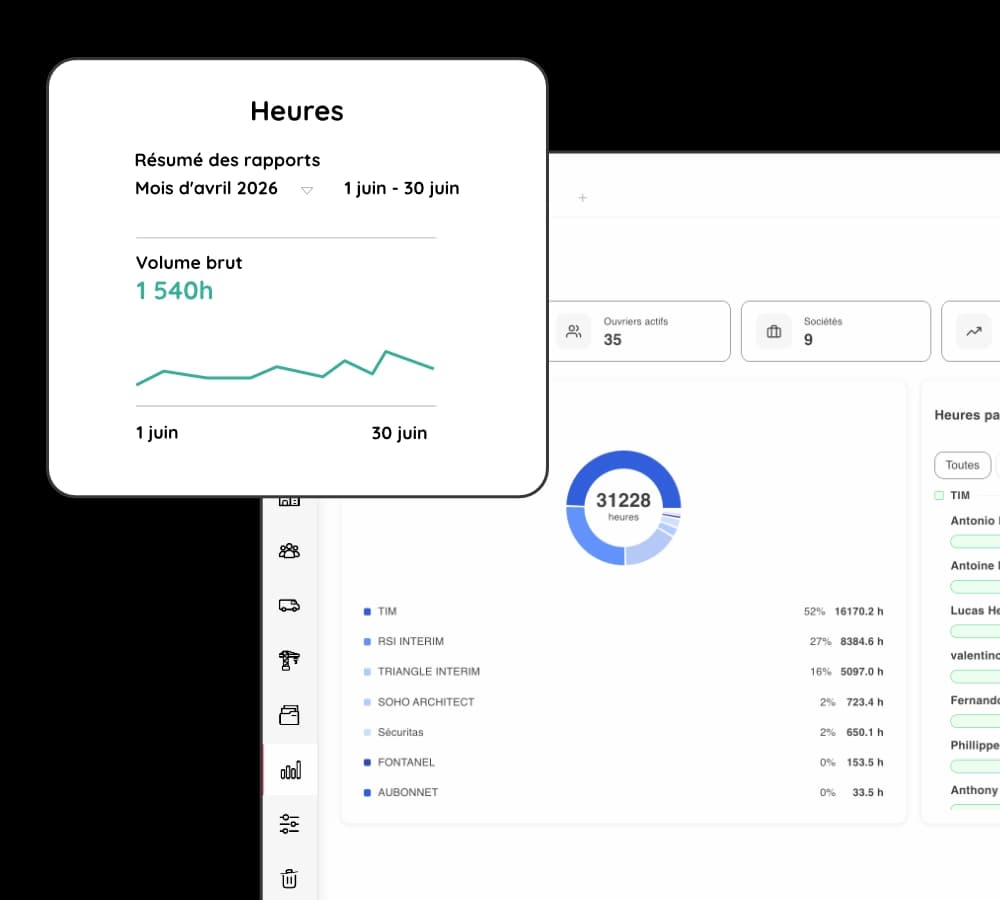This screenshot has width=1000, height=900.
Task: Expand the Mois d'avril 2026 dropdown arrow
Action: [307, 190]
